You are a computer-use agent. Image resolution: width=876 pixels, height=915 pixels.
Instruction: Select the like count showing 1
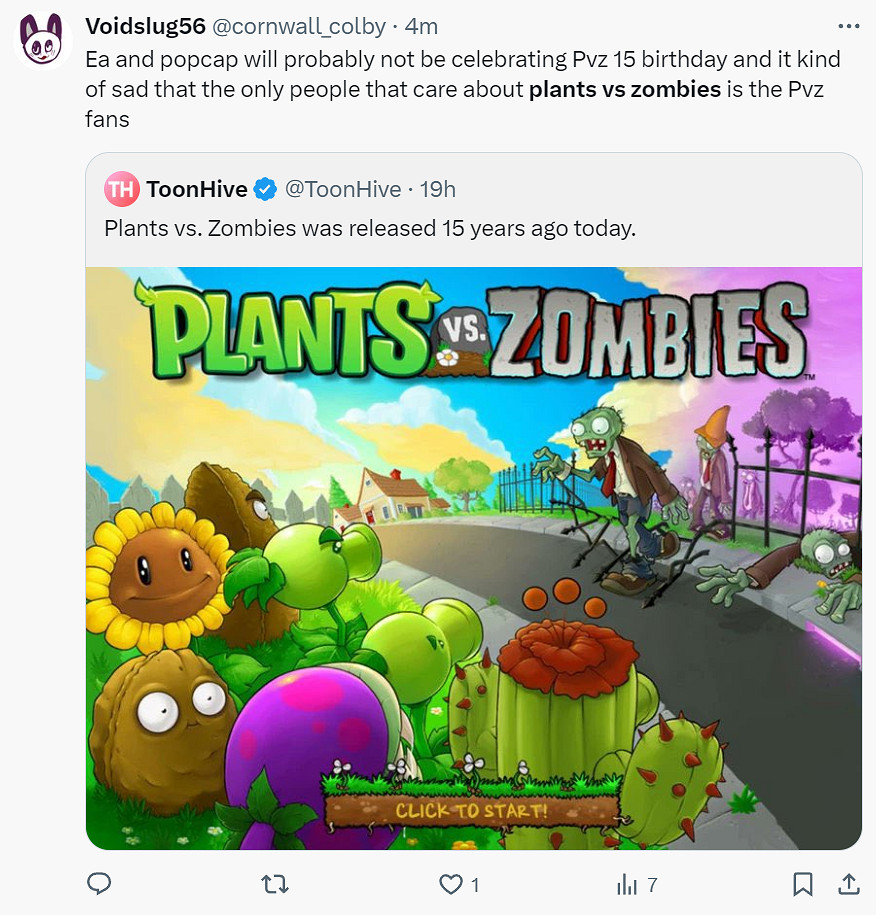pos(475,884)
